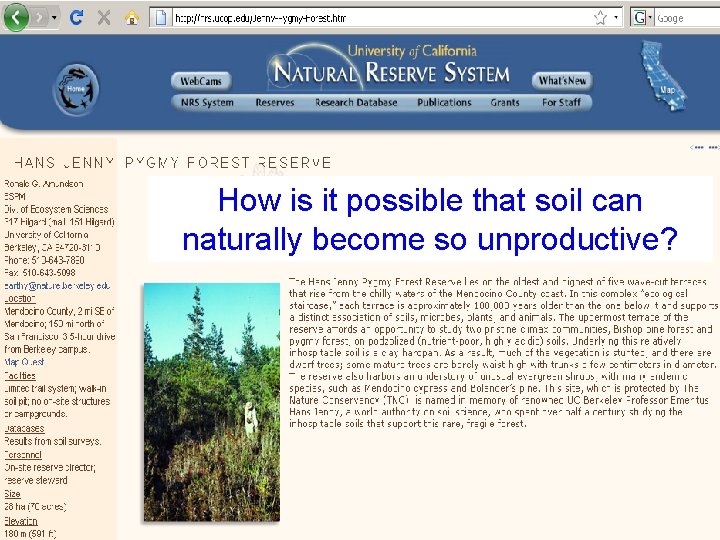Open the Research Database menu item

click(x=356, y=102)
